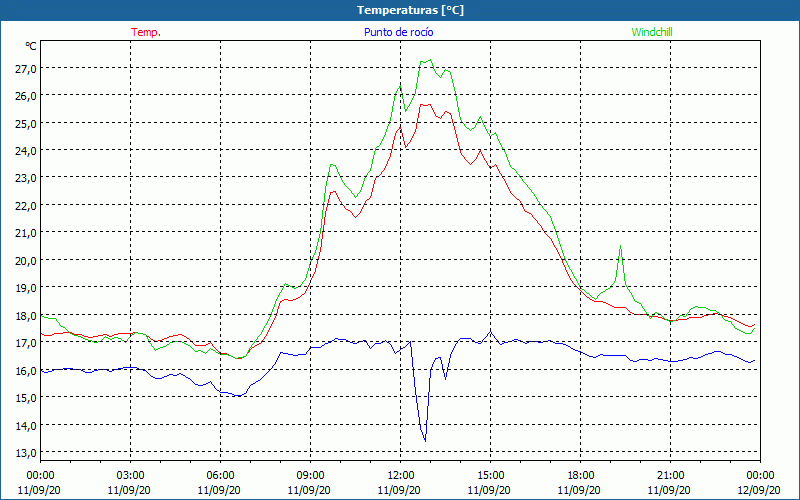This screenshot has width=800, height=500.
Task: Click the 23,0 y-axis value
Action: (26, 178)
